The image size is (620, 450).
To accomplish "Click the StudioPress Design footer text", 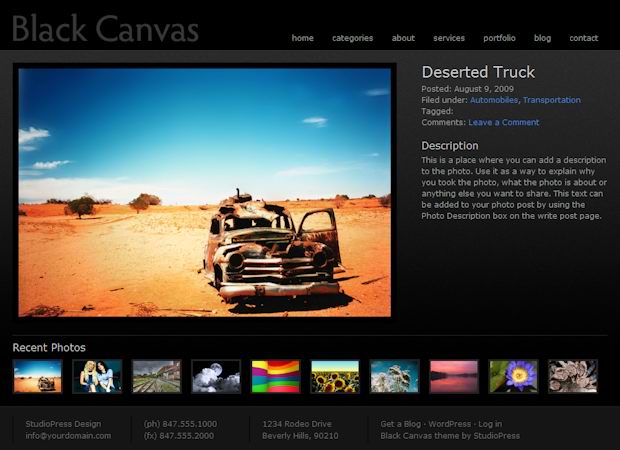I will pyautogui.click(x=63, y=424).
